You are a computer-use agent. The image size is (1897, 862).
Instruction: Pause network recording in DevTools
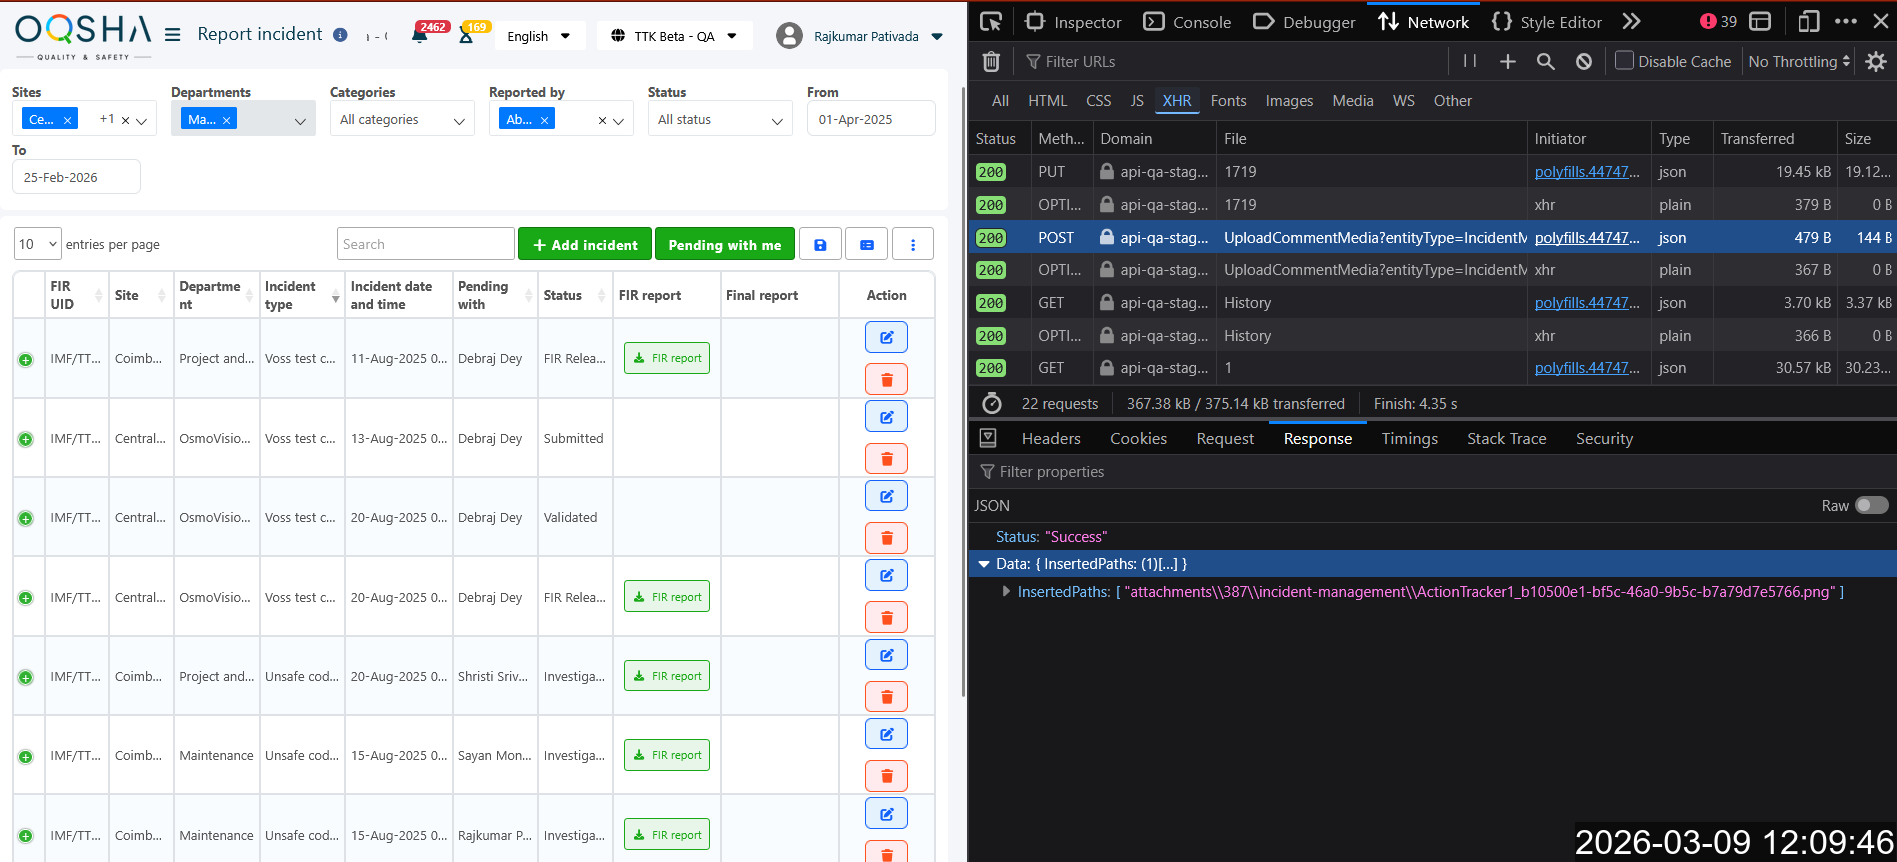(1469, 62)
